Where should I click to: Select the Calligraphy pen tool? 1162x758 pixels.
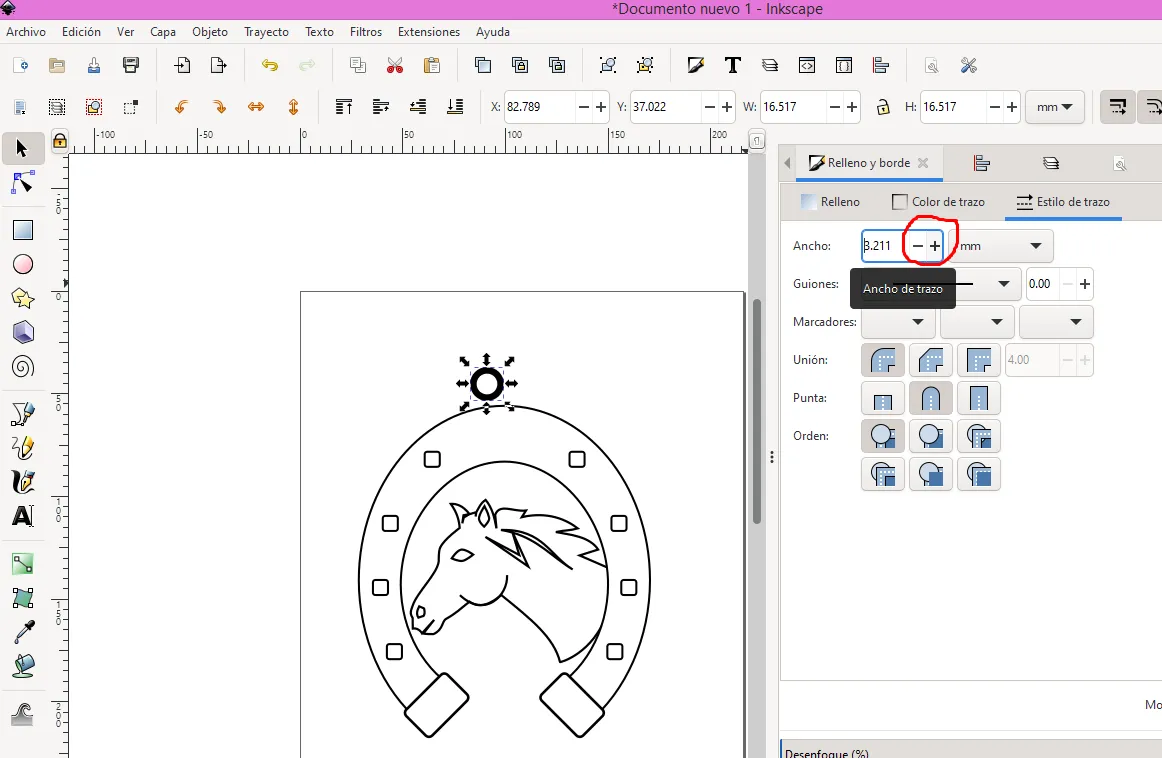click(22, 482)
